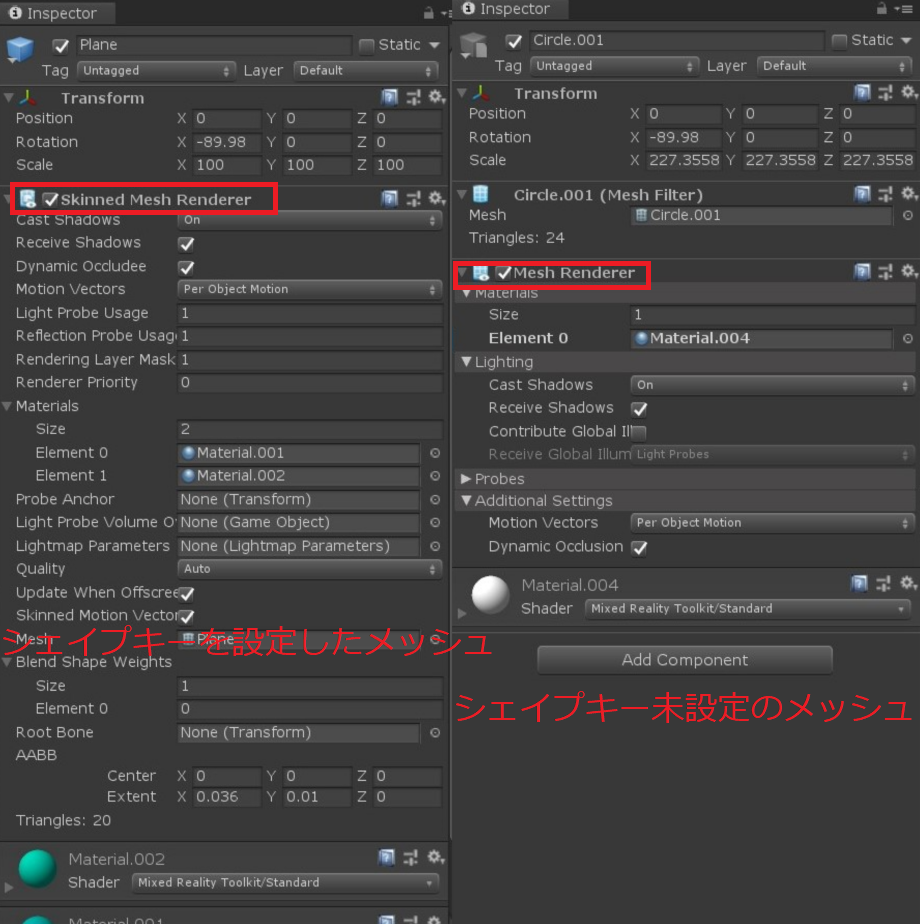Image resolution: width=920 pixels, height=924 pixels.
Task: Open gear menu of Mesh Renderer
Action: pos(909,271)
